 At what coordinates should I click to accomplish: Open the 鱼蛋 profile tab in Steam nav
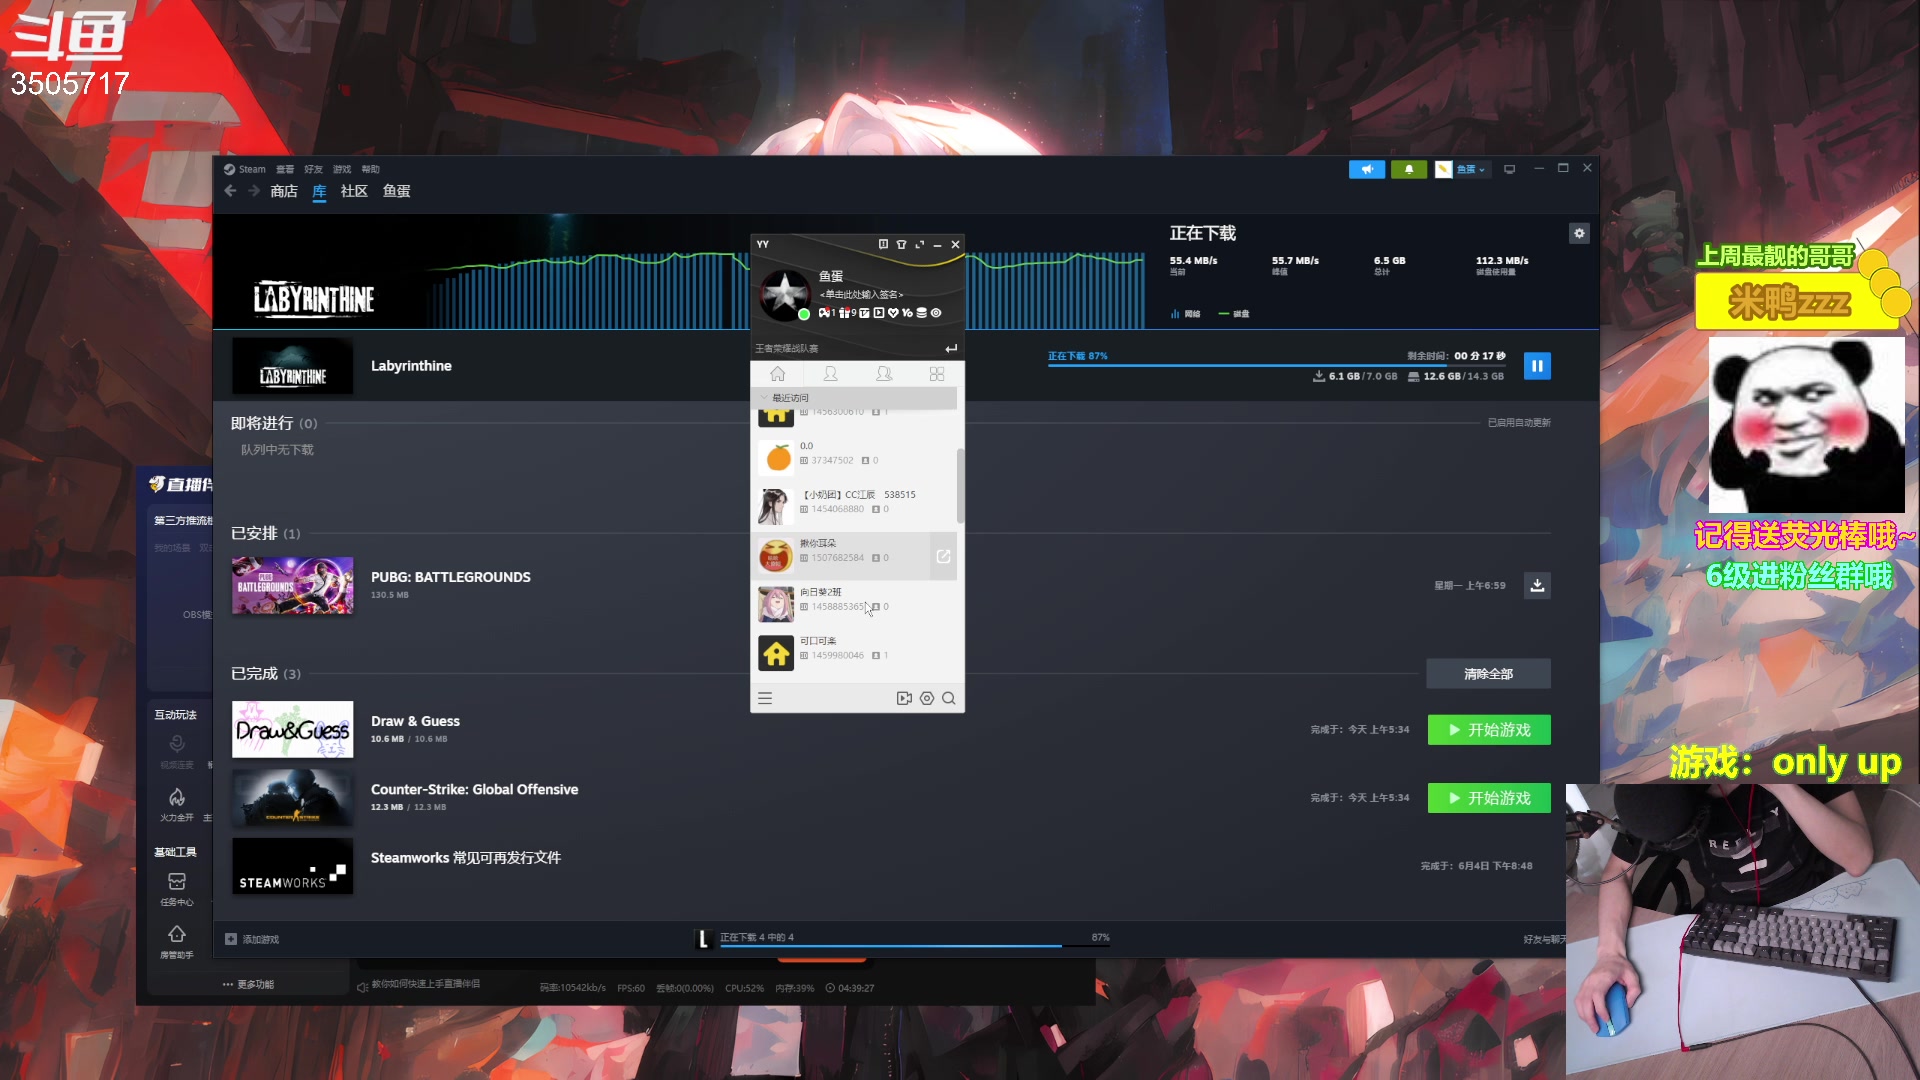pos(397,191)
